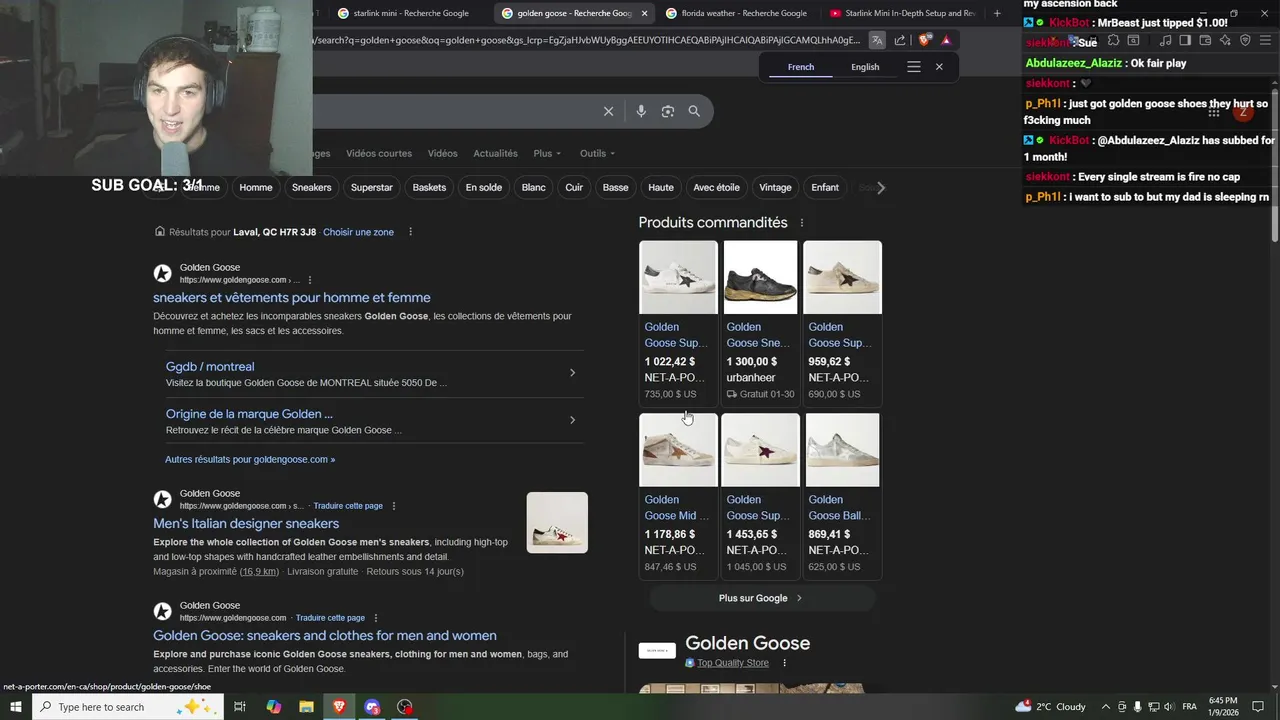Apply the Vintage filter chip
The height and width of the screenshot is (720, 1280).
pyautogui.click(x=775, y=187)
